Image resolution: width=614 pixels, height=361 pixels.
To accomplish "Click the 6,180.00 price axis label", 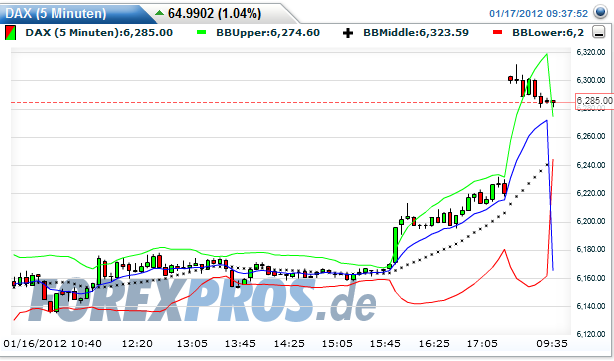I will pyautogui.click(x=591, y=249).
